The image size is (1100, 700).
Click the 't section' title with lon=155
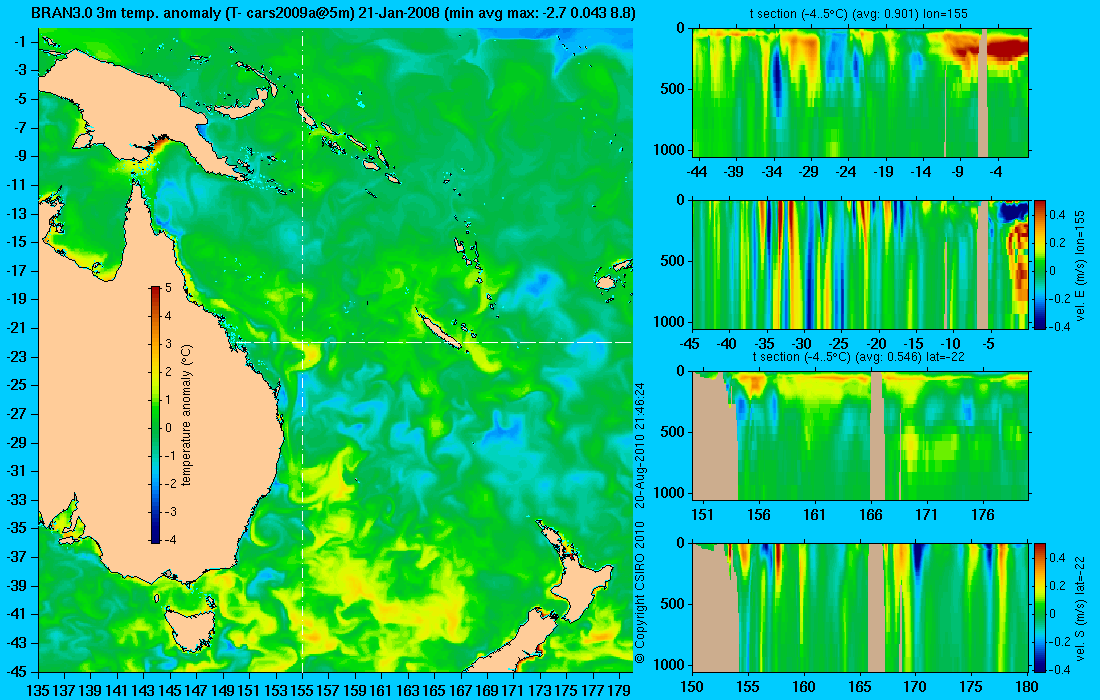coord(861,13)
